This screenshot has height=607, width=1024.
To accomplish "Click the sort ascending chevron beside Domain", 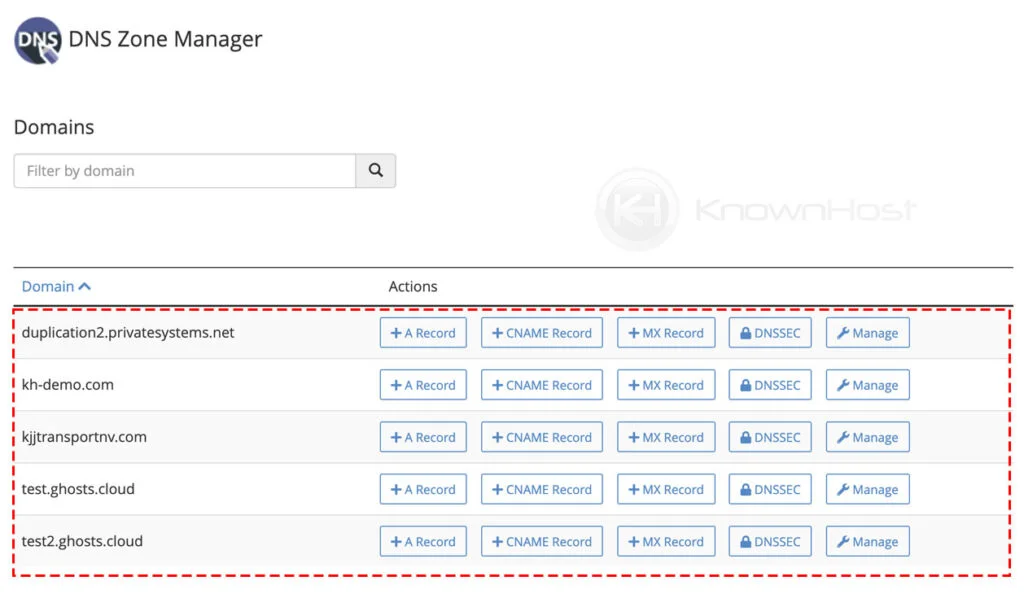I will pyautogui.click(x=85, y=286).
